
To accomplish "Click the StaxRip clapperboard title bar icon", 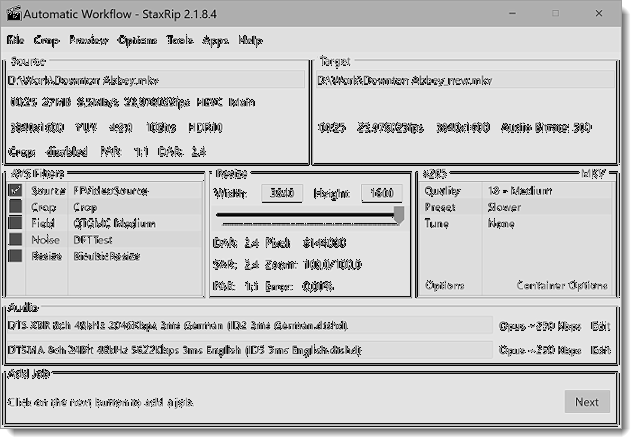I will click(14, 13).
